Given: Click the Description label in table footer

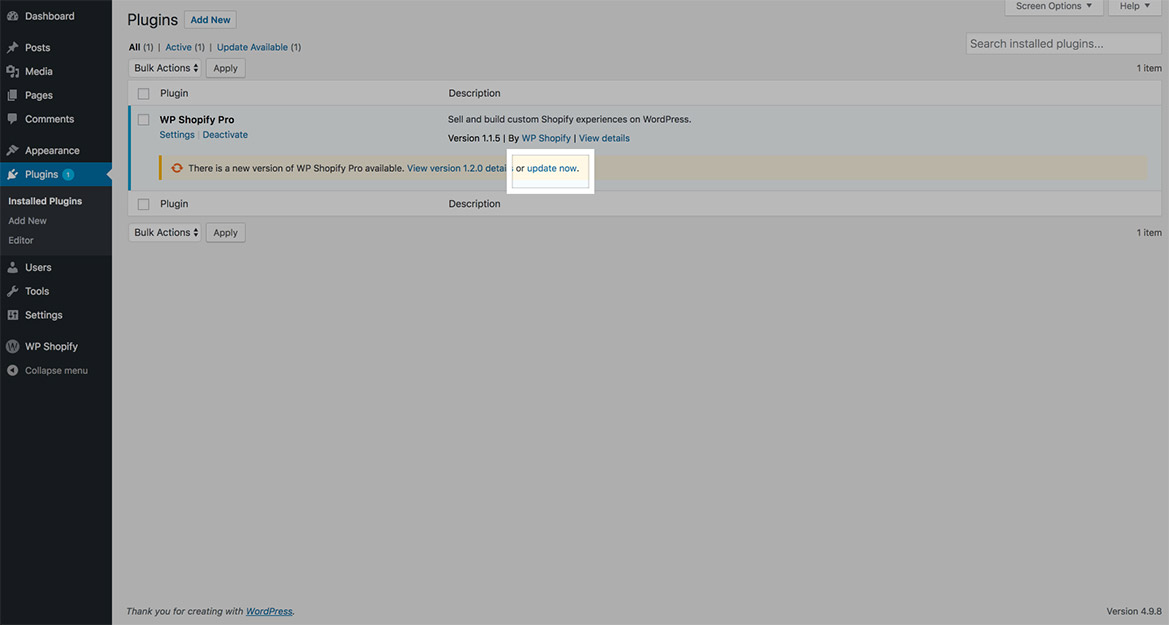Looking at the screenshot, I should (x=474, y=204).
